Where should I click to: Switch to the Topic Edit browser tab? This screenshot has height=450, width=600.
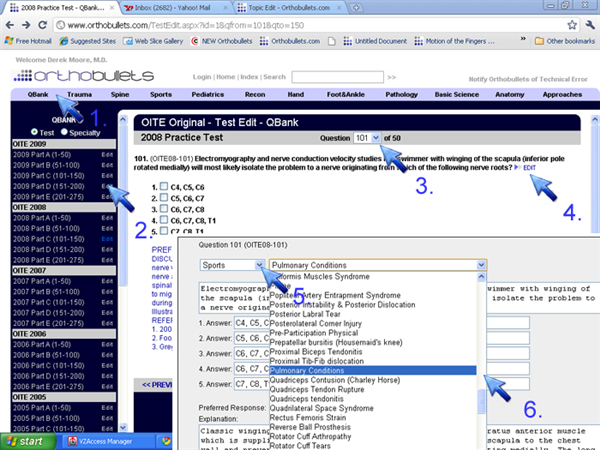click(x=290, y=8)
